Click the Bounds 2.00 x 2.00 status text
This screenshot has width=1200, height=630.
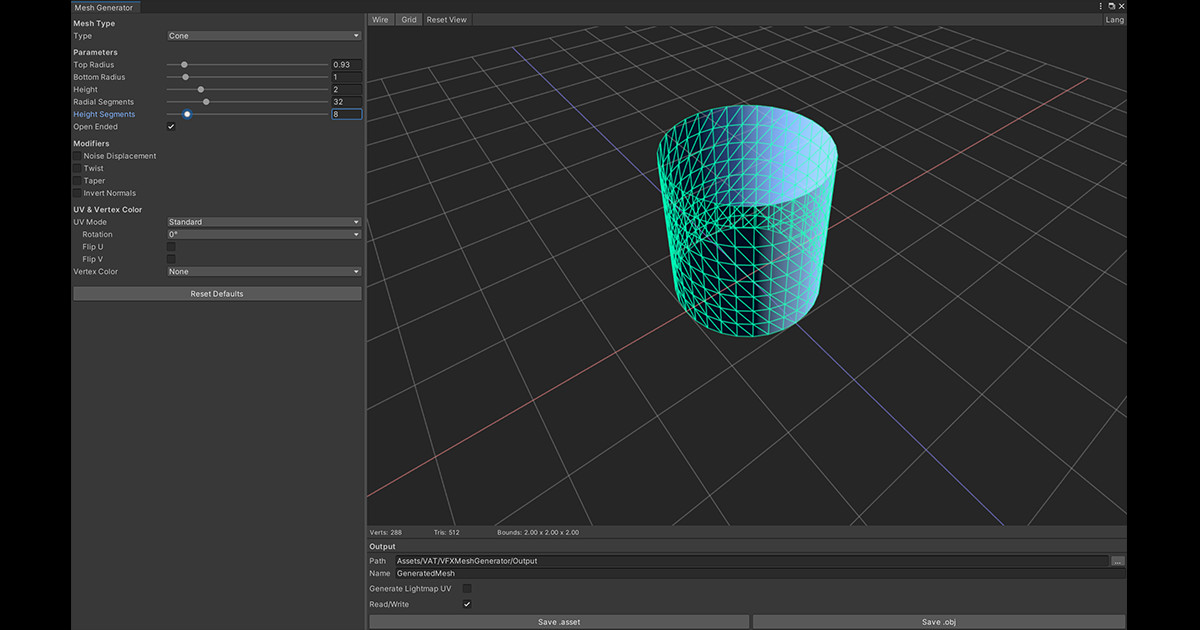(538, 532)
